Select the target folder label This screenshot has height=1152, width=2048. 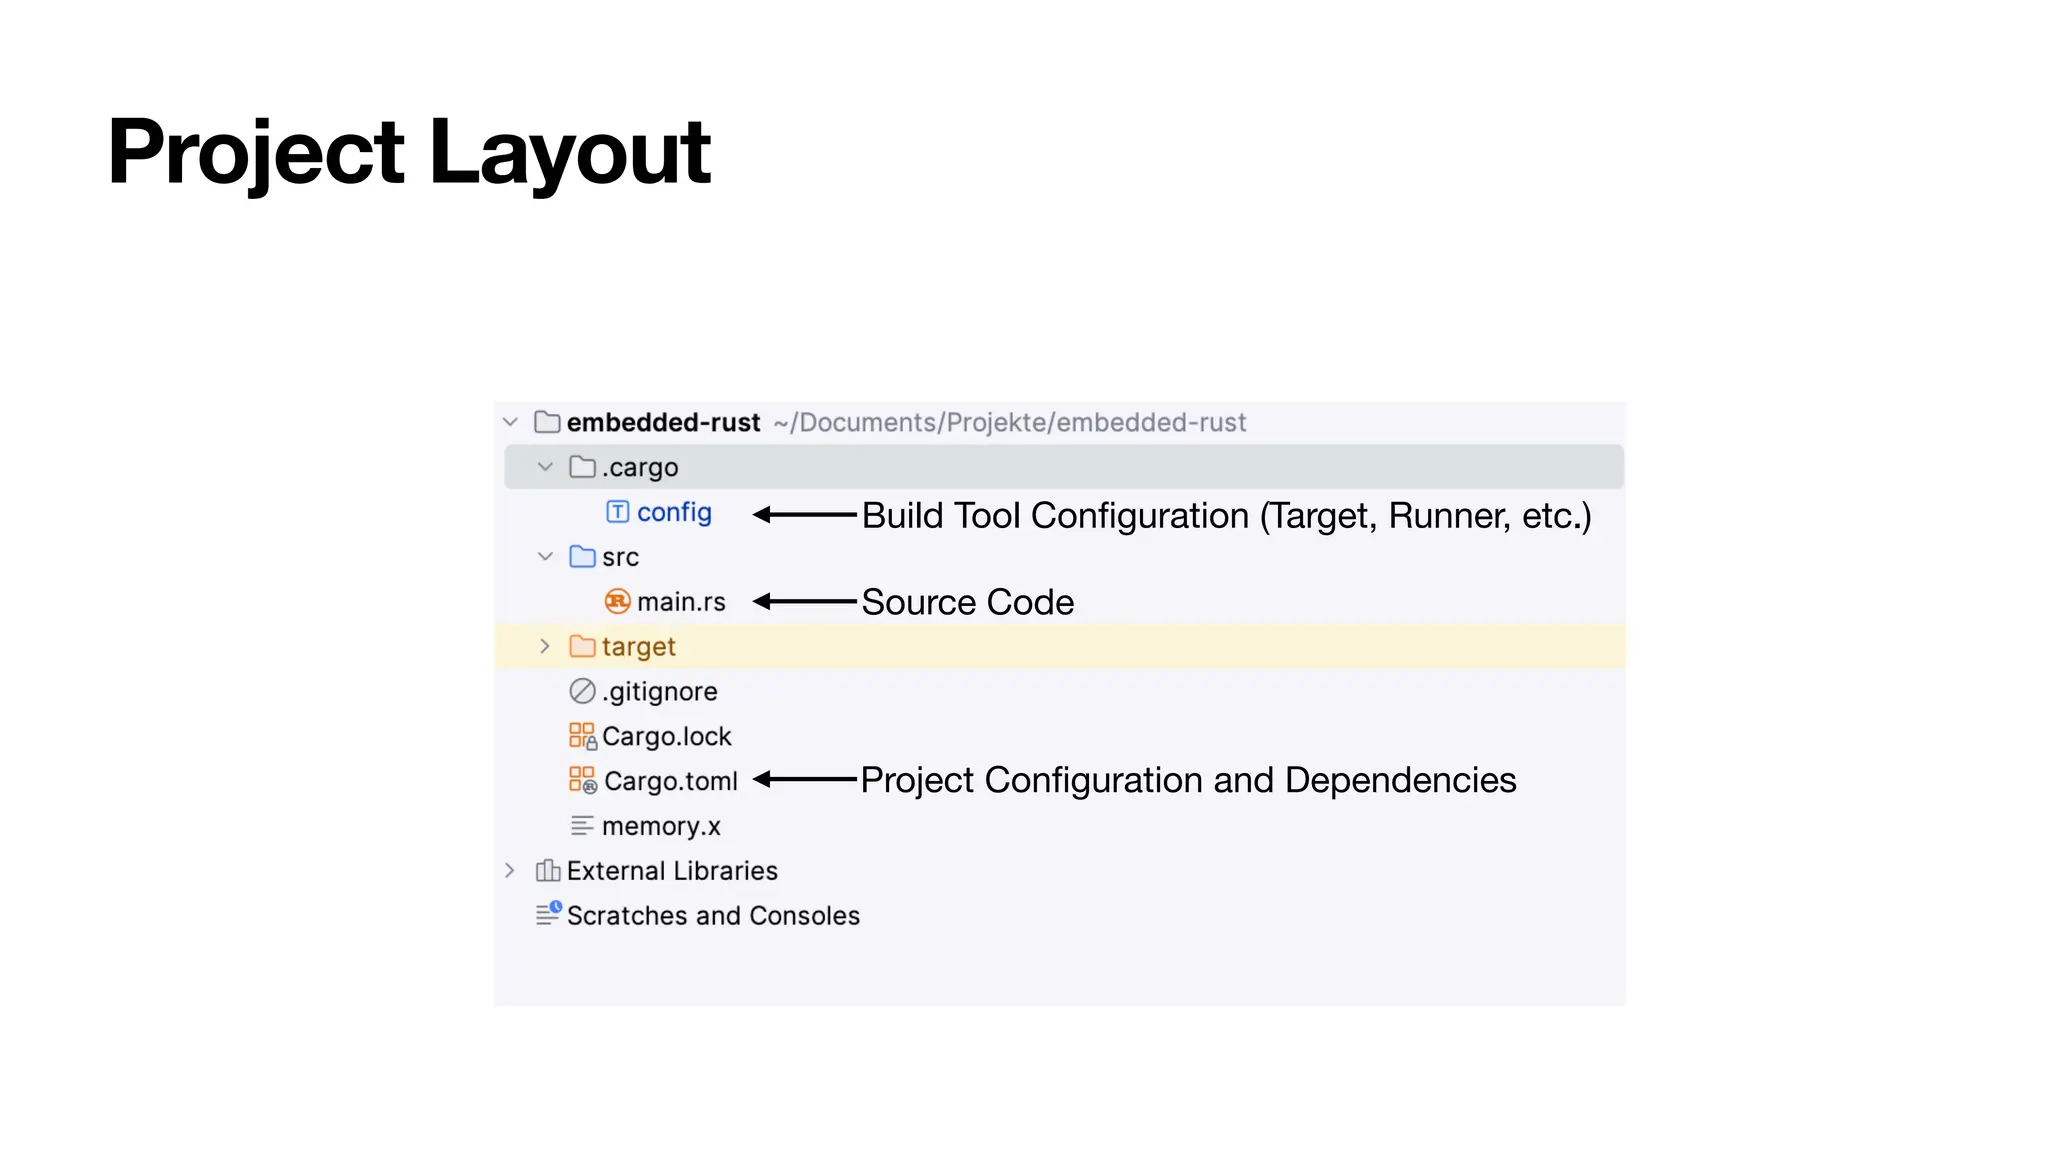(639, 647)
